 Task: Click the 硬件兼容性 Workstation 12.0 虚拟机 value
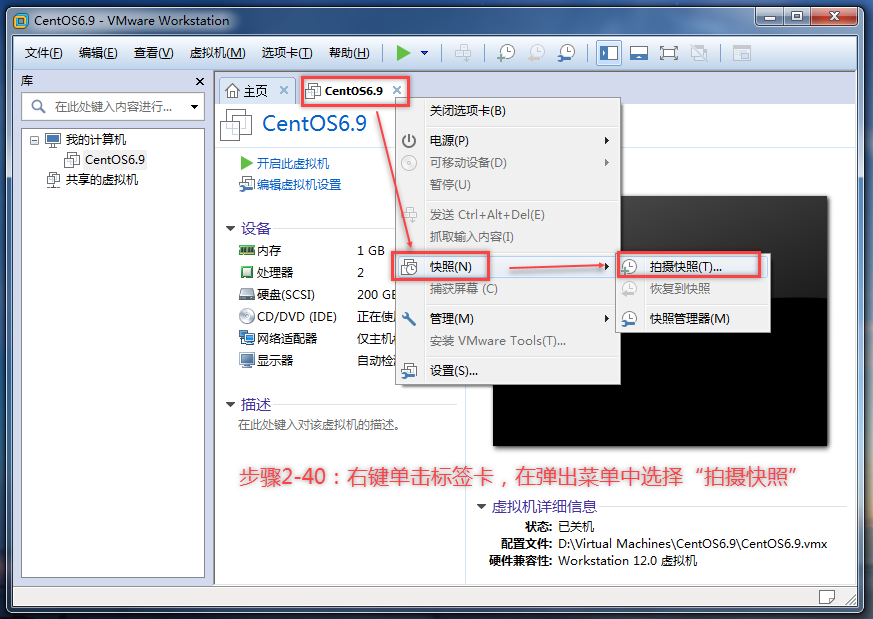[627, 561]
